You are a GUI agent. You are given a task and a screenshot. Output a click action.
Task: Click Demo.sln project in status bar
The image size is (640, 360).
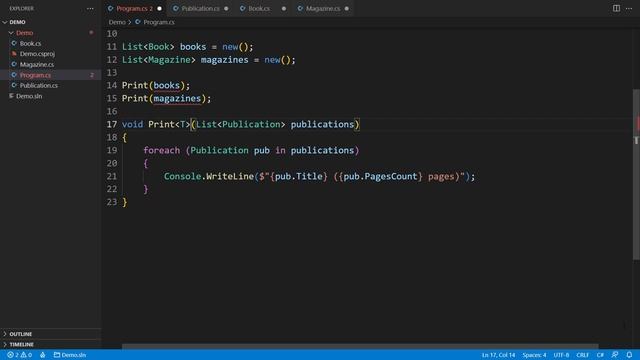click(x=70, y=355)
